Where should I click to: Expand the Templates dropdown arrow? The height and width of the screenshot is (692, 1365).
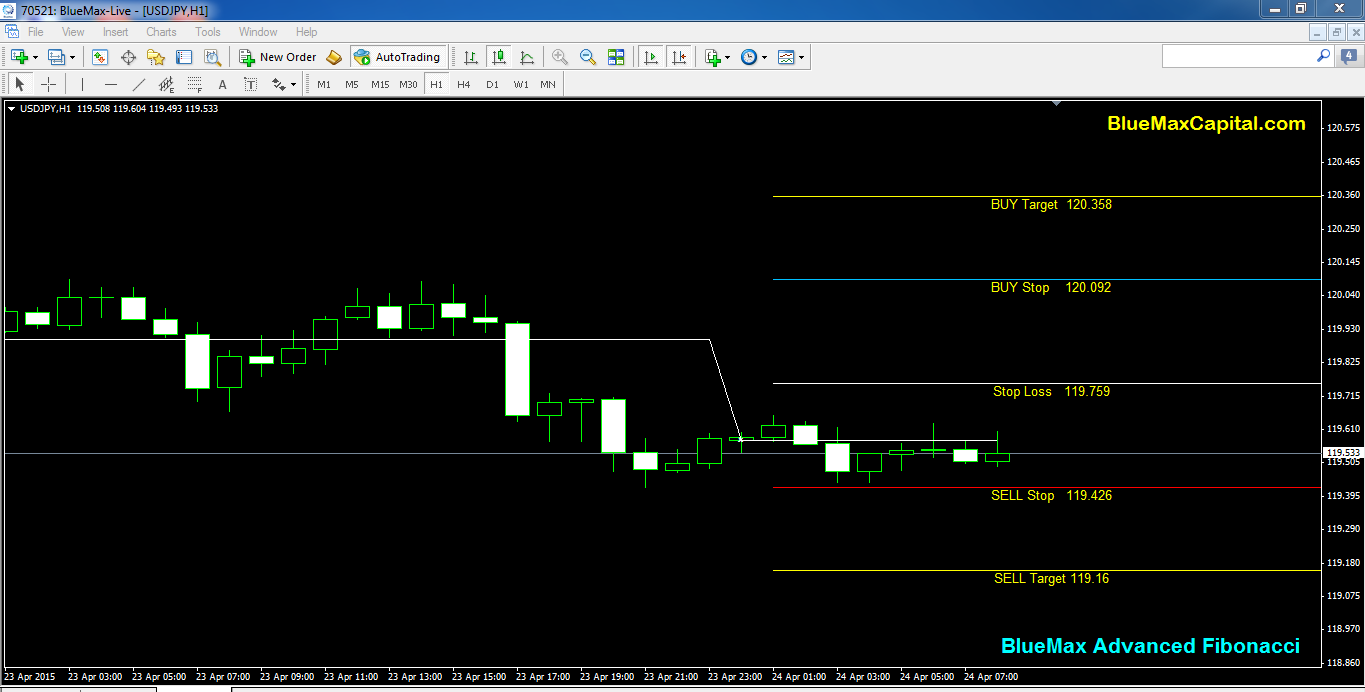click(801, 57)
